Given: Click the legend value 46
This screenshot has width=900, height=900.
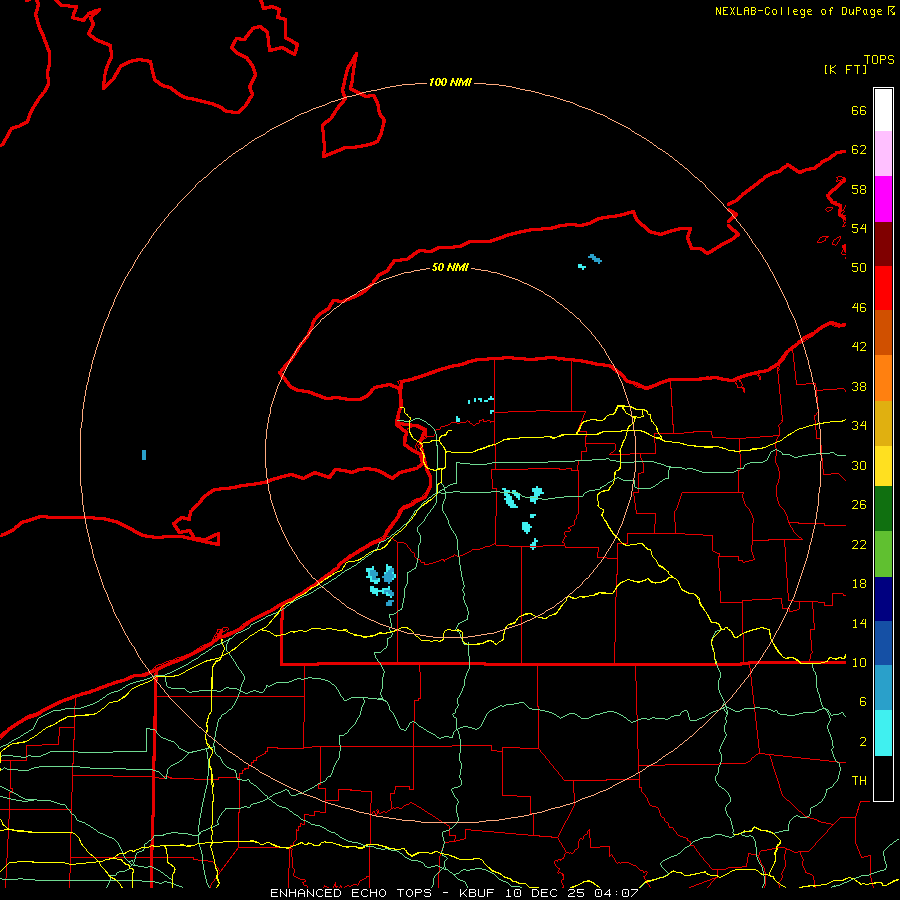Looking at the screenshot, I should pos(859,308).
